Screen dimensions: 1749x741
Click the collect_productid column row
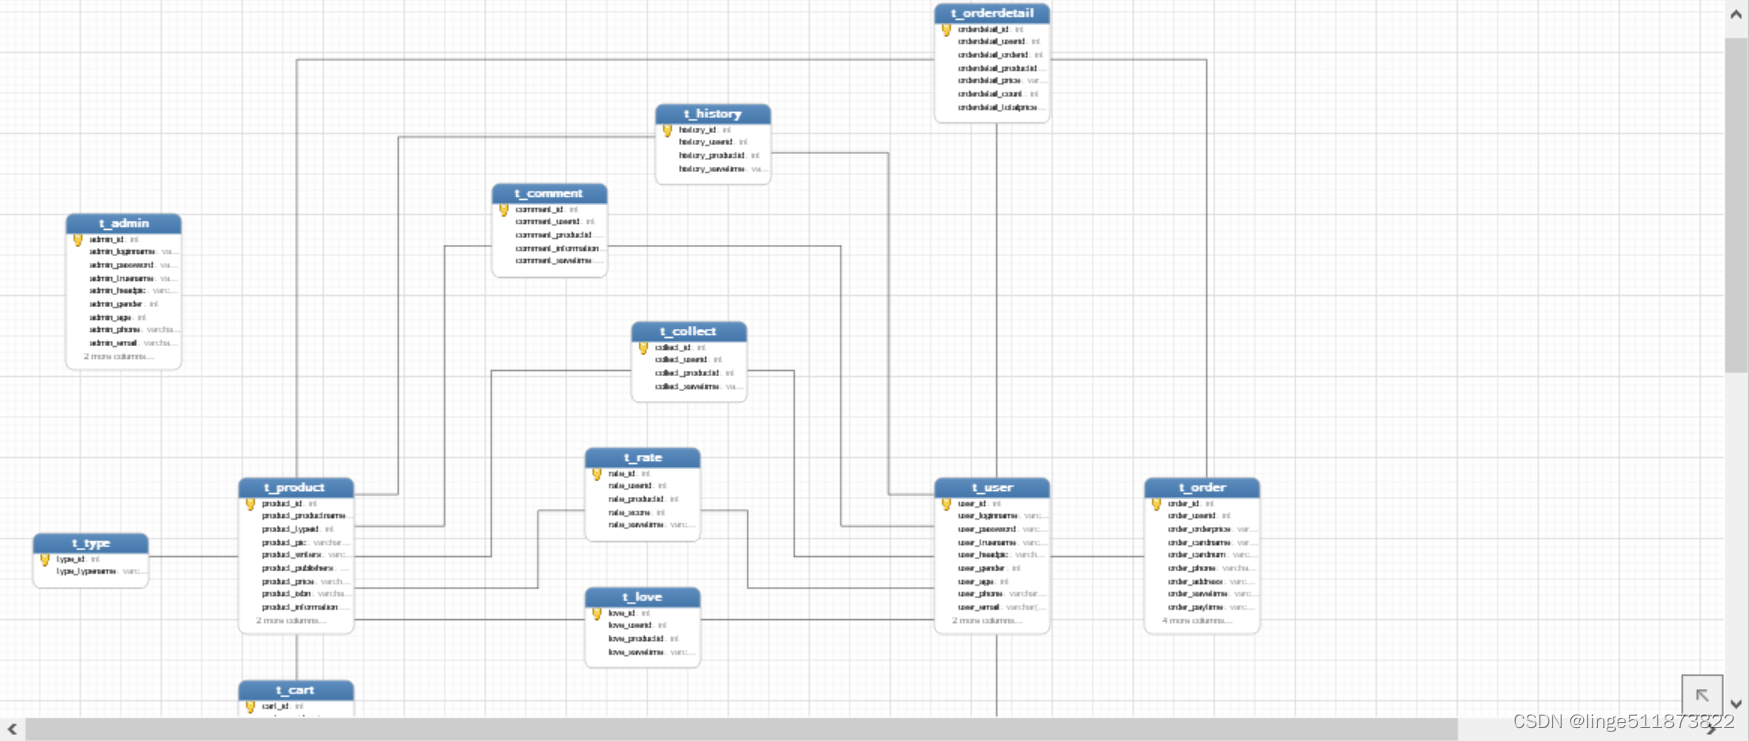[x=689, y=373]
